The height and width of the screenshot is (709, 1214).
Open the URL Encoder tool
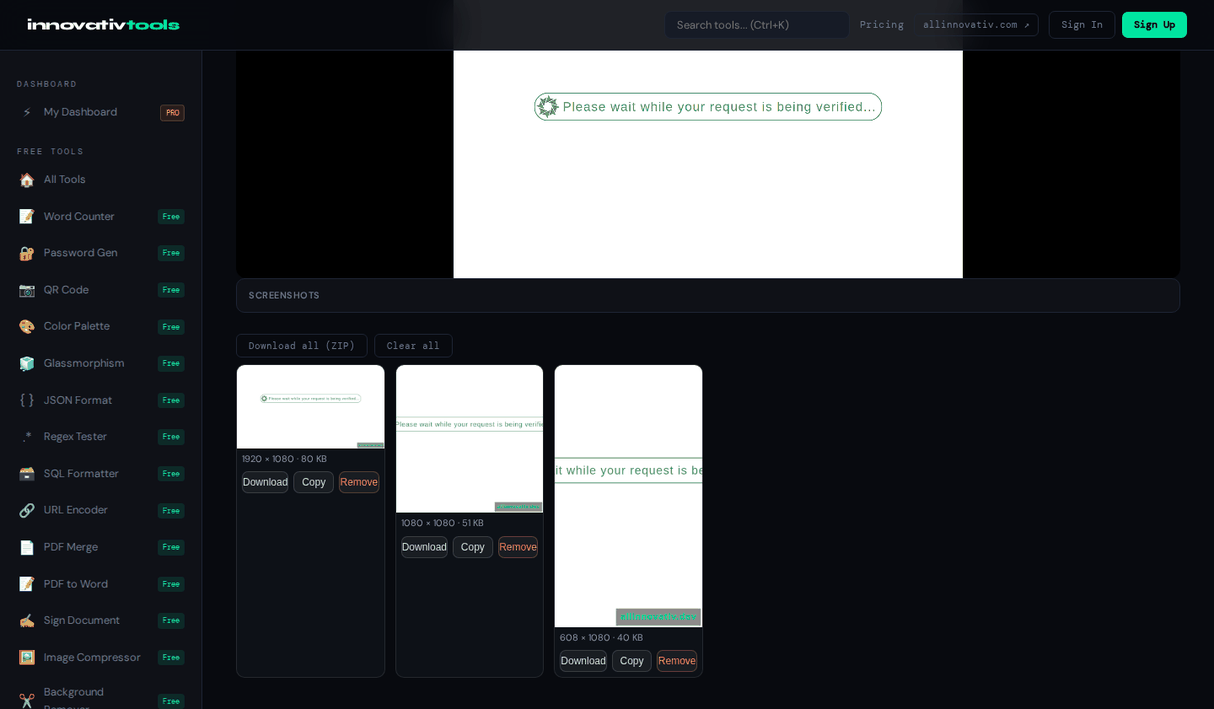click(x=101, y=511)
